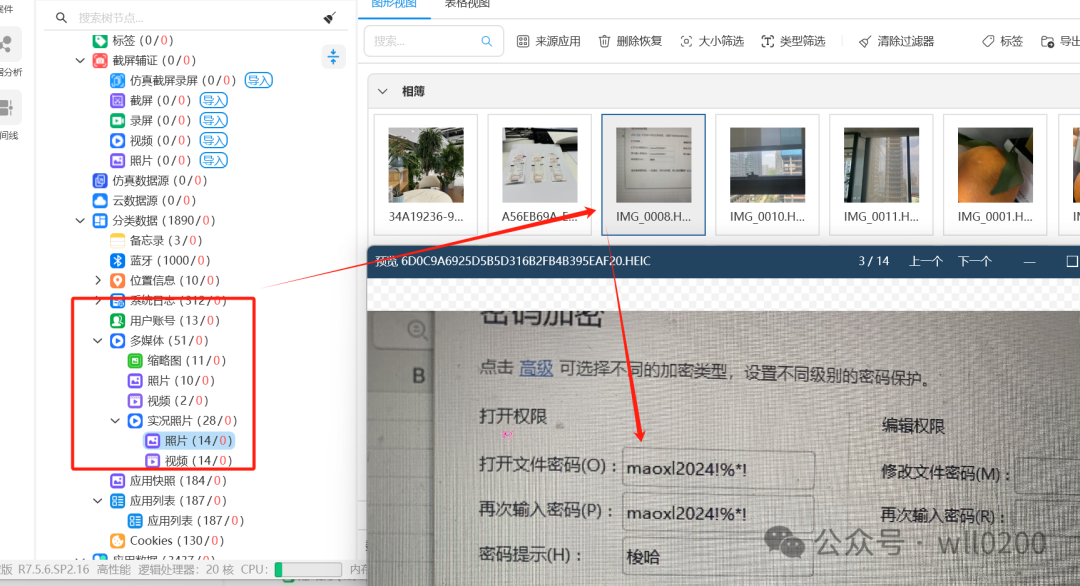折叠多媒体树节点
1080x586 pixels.
pyautogui.click(x=97, y=340)
